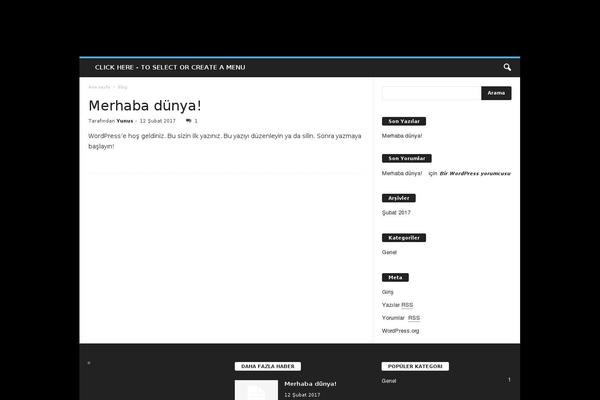The width and height of the screenshot is (600, 400).
Task: Open 'Bir WordPress yorumcusu' commenter link
Action: coord(475,173)
